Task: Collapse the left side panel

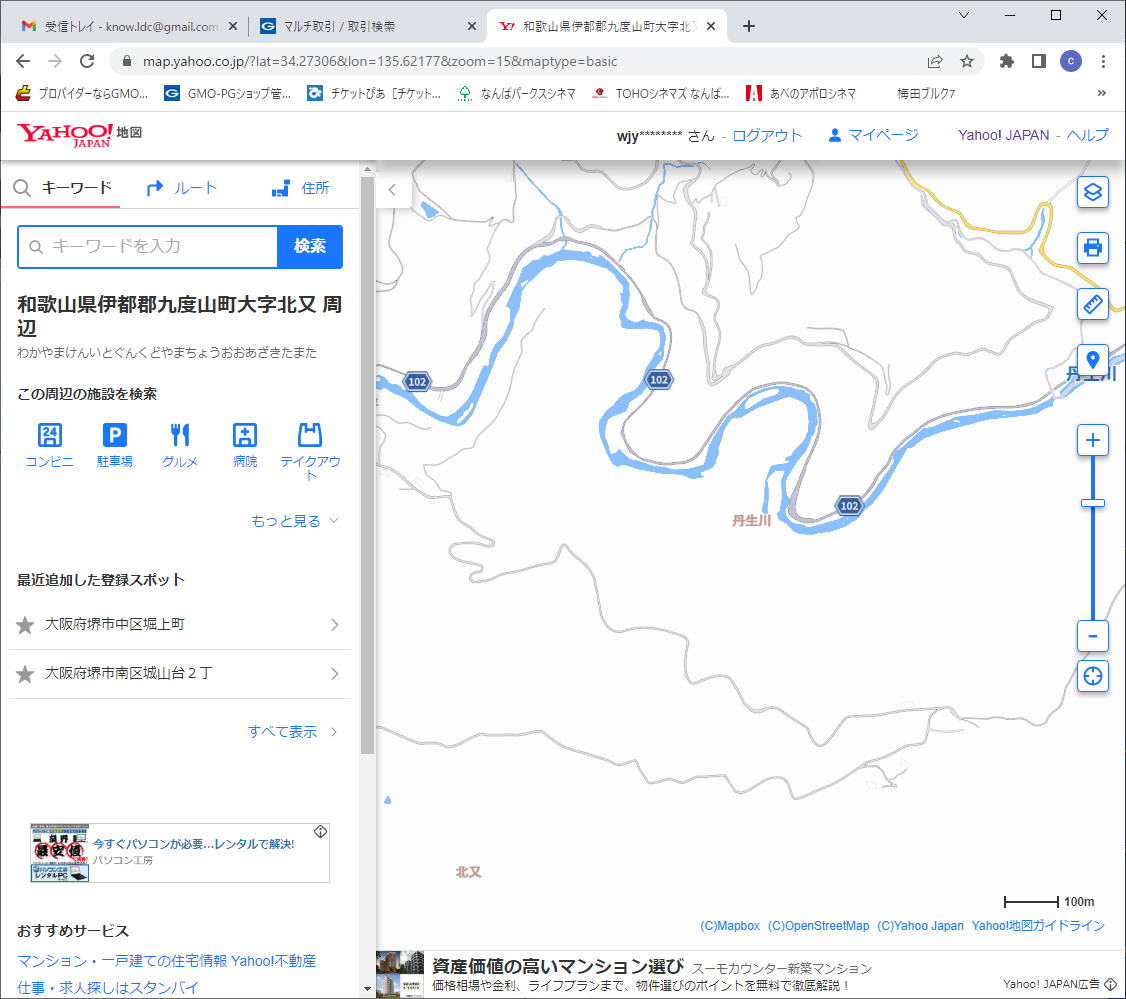Action: [x=393, y=189]
